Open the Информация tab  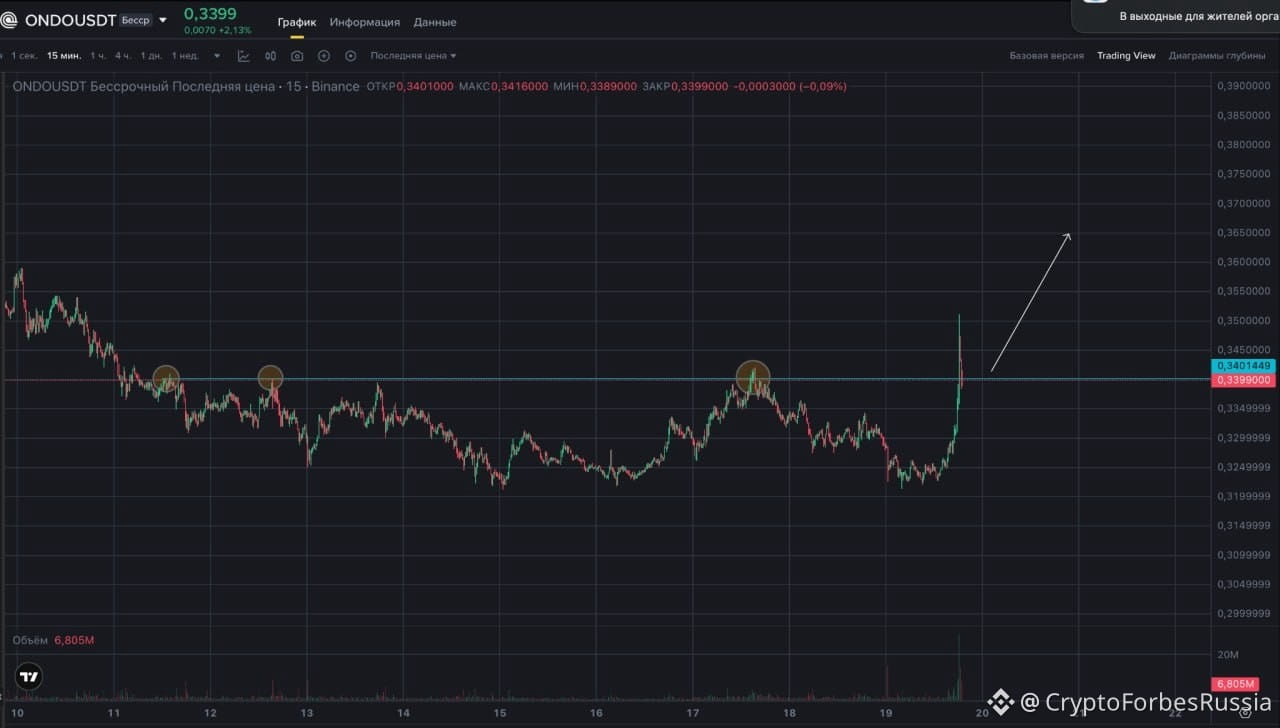(365, 22)
